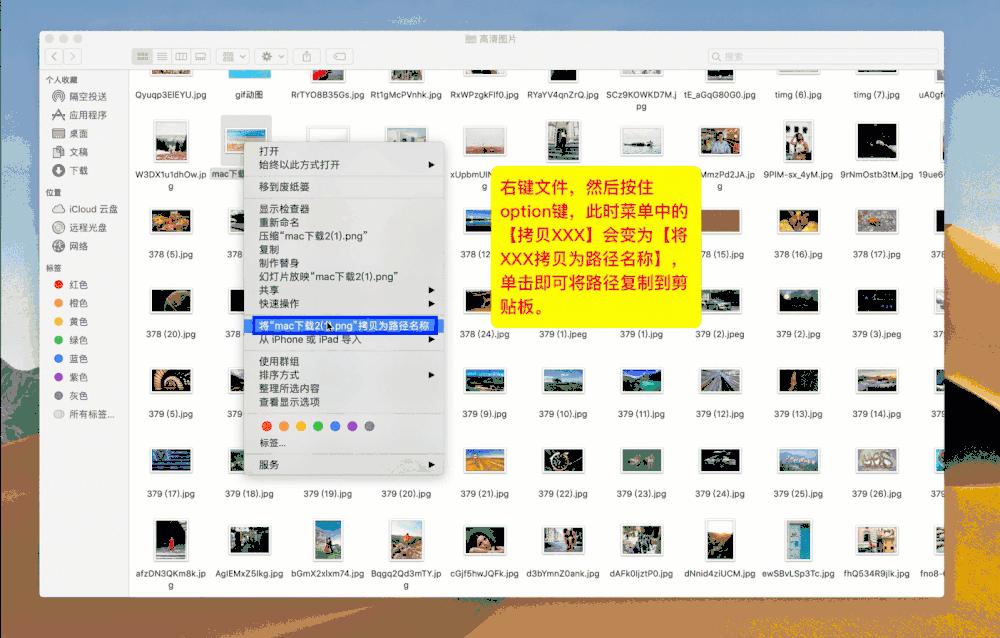
Task: Switch to column view
Action: [181, 56]
